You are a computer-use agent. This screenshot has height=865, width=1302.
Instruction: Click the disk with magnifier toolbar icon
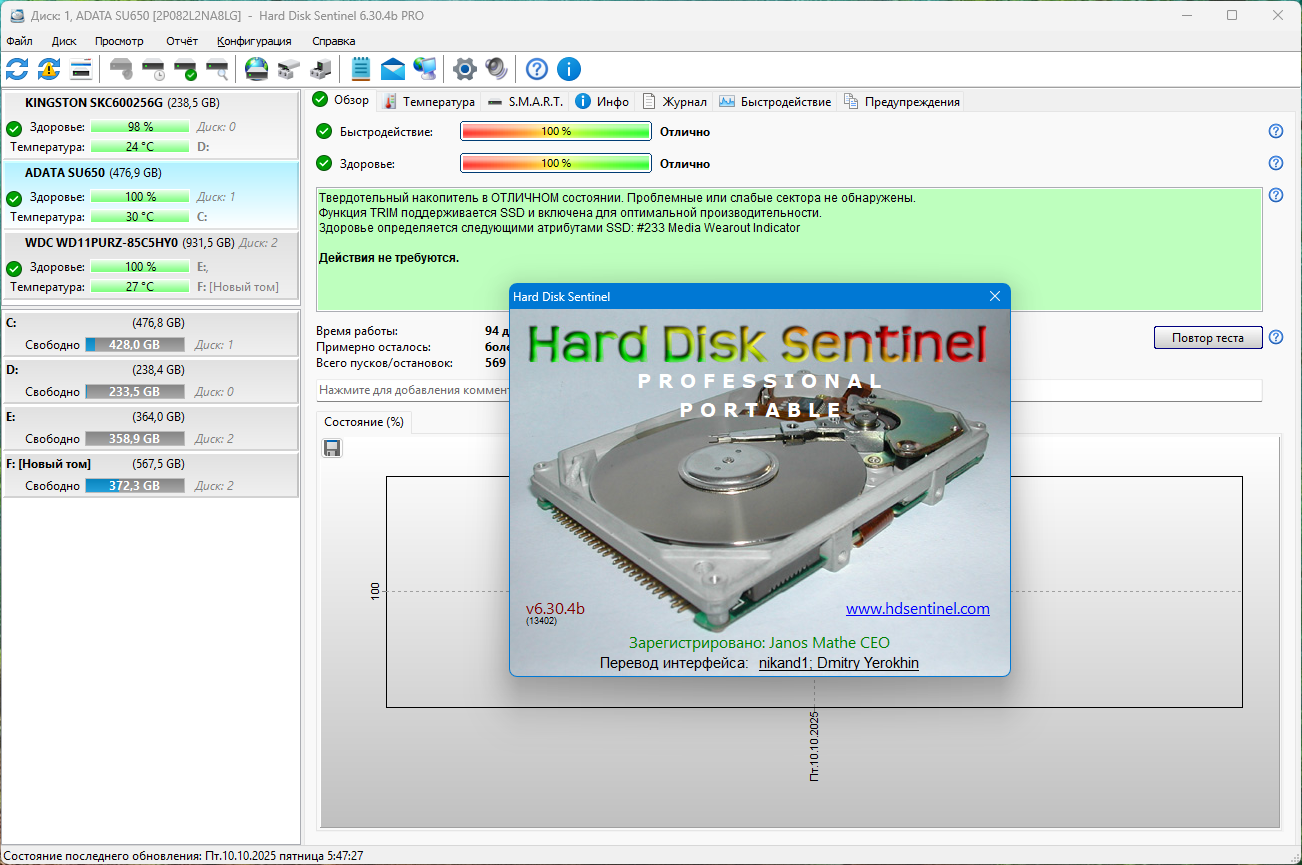tap(217, 69)
